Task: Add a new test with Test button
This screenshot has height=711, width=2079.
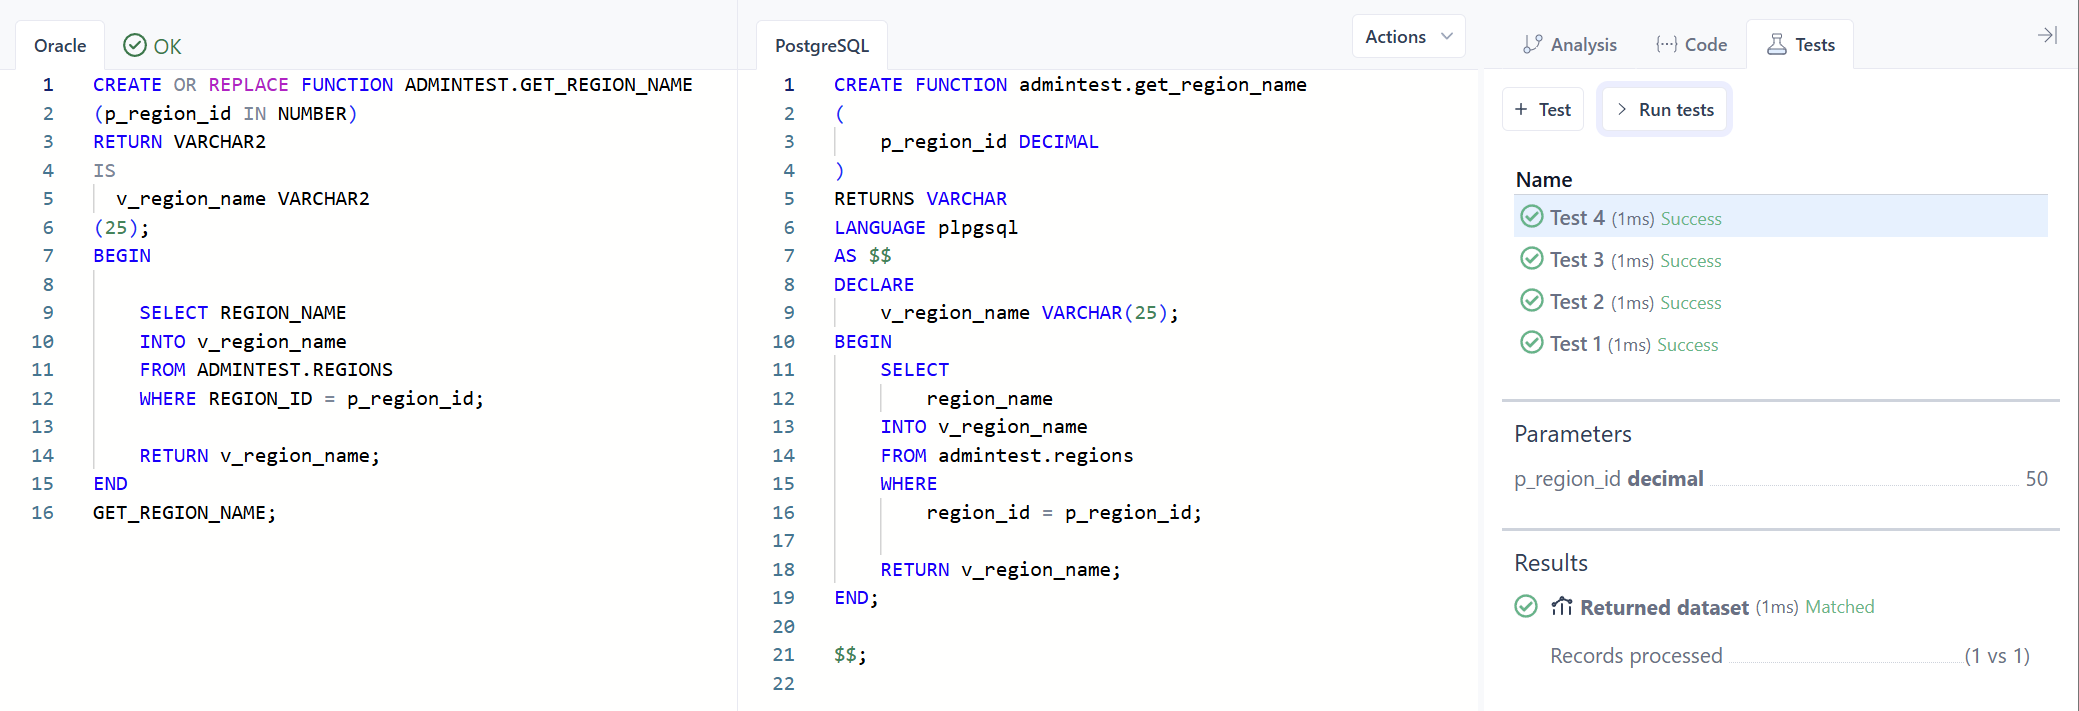Action: point(1542,110)
